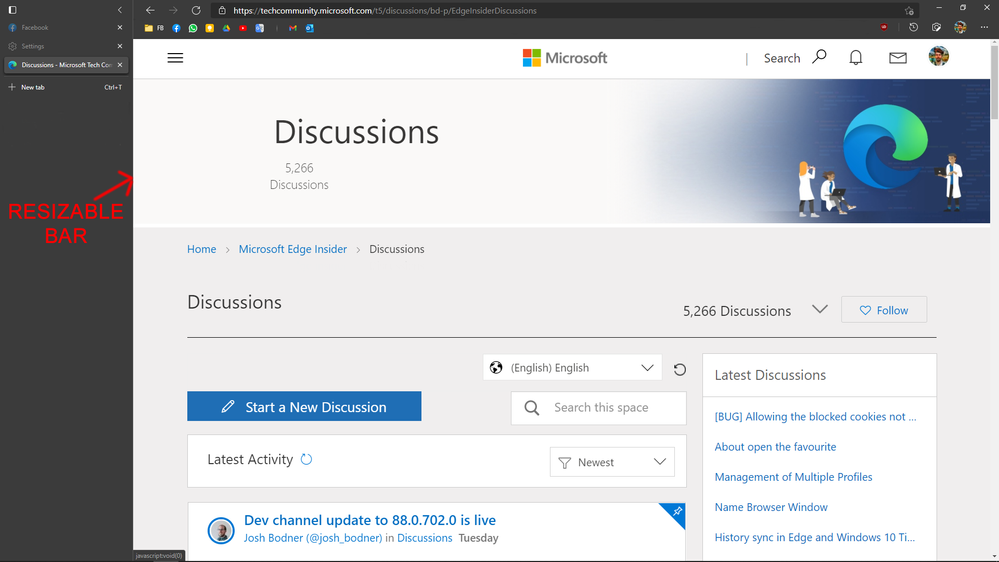The height and width of the screenshot is (562, 999).
Task: Open the FB favorites folder
Action: (154, 28)
